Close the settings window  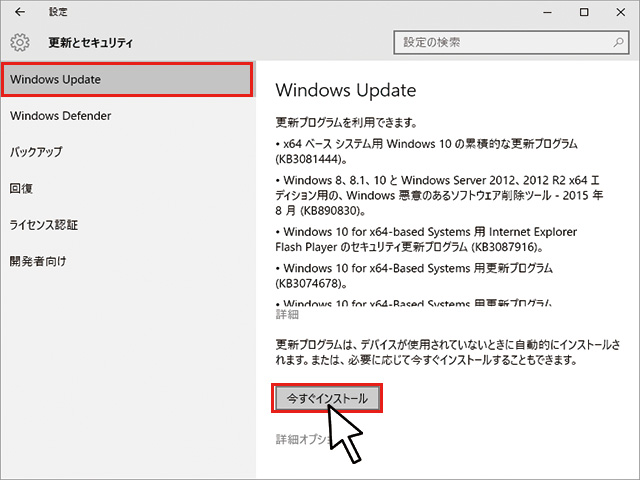tap(620, 12)
